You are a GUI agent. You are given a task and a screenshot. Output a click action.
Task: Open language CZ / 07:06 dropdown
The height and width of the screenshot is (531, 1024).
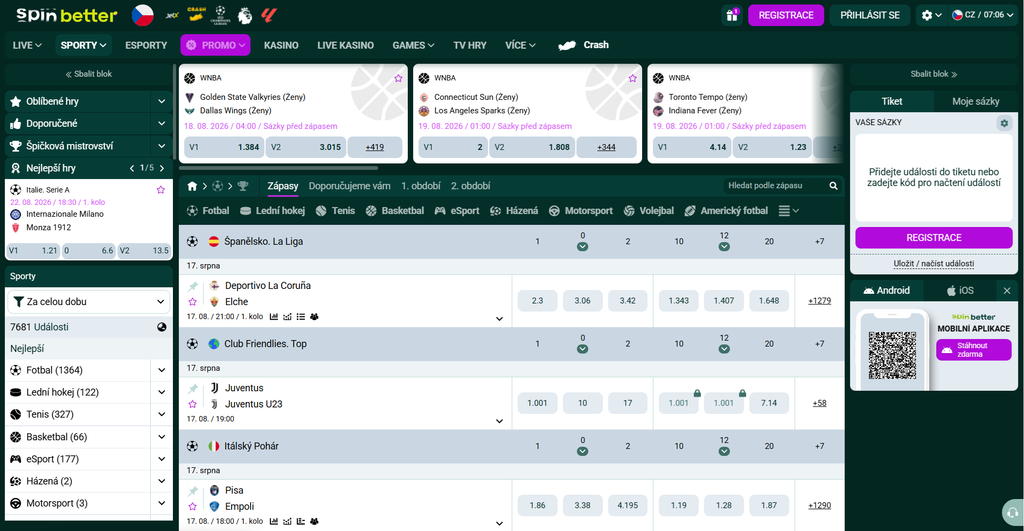(x=982, y=15)
